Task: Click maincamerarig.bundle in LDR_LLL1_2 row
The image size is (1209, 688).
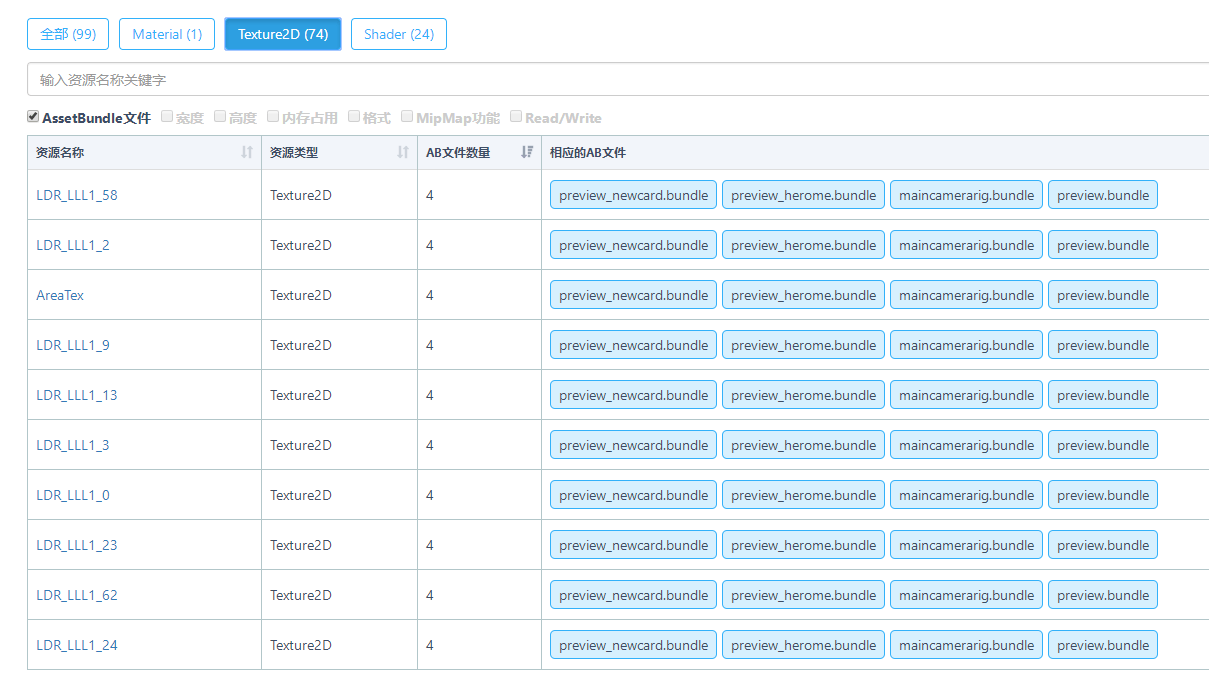Action: coord(966,245)
